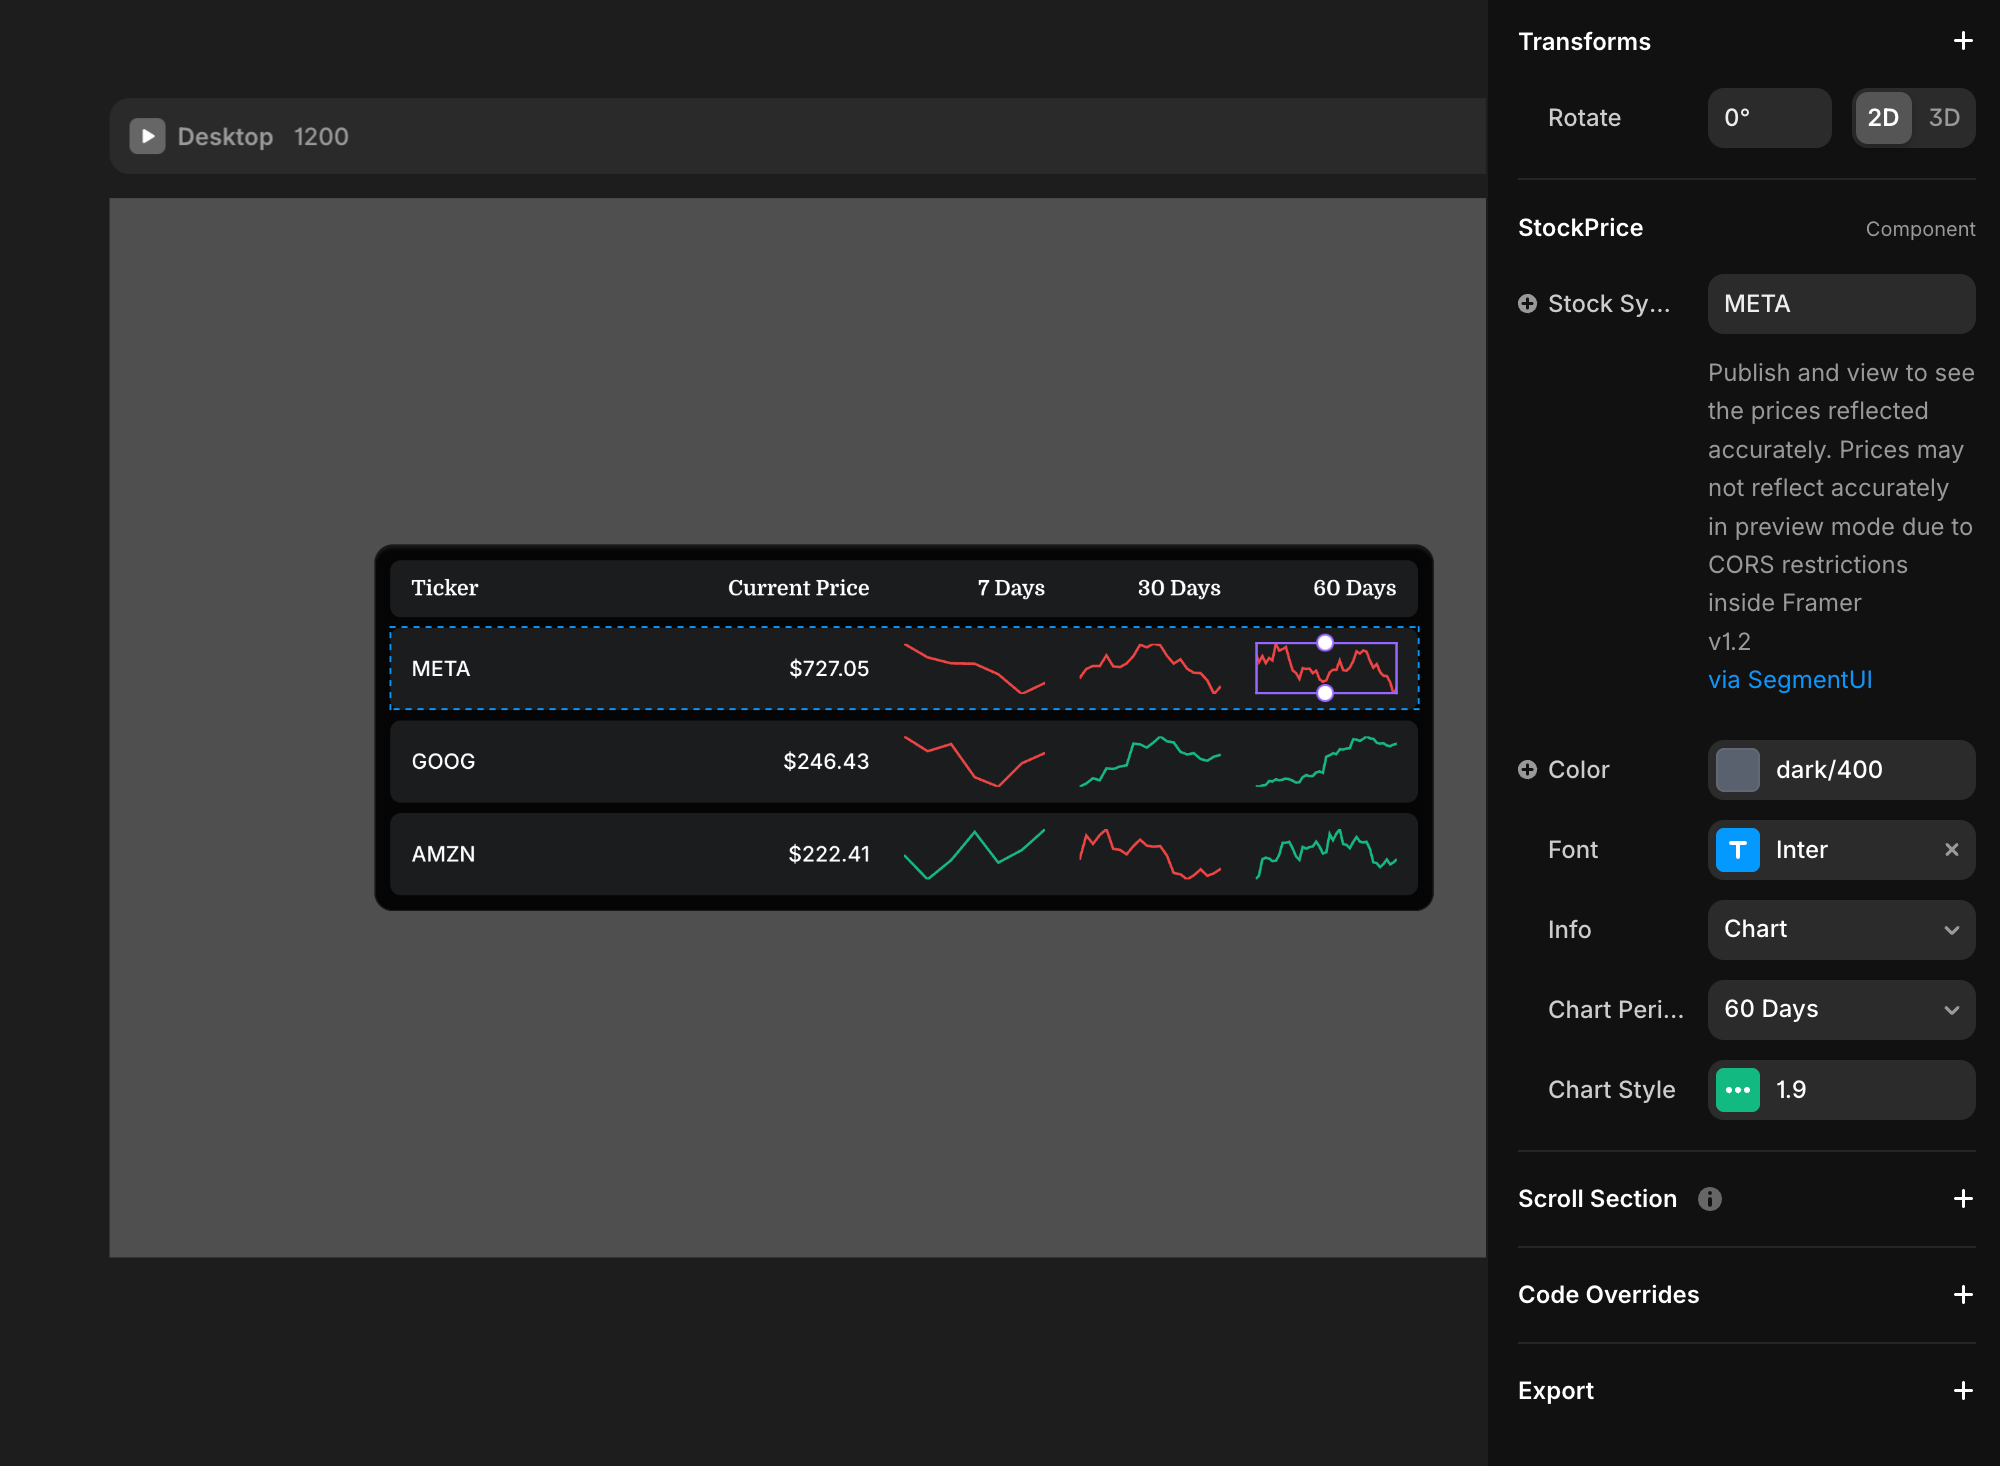Click the Stock Symbol META input field

pos(1840,304)
